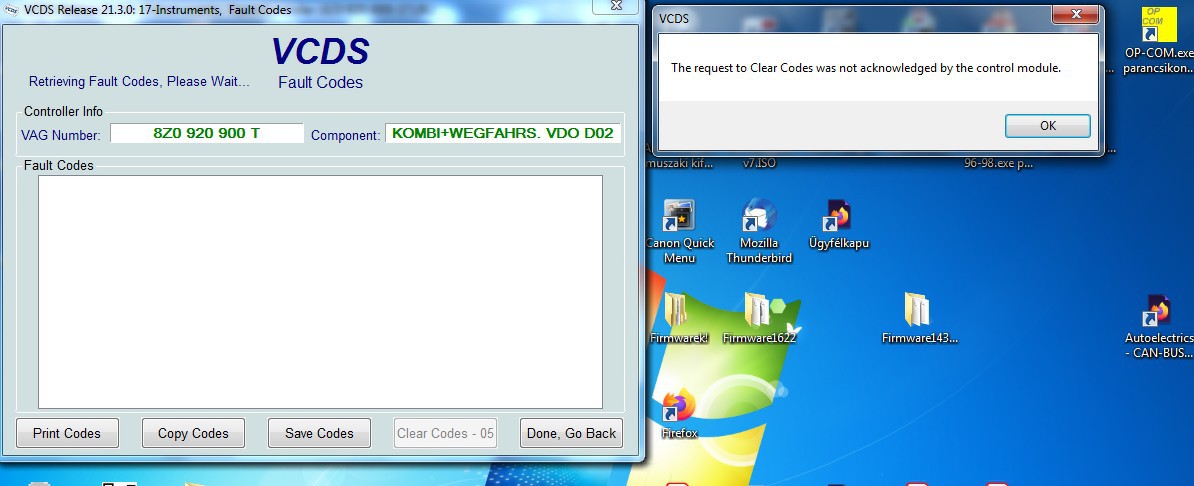This screenshot has height=486, width=1194.
Task: Select the Firmwarek! folder icon
Action: [679, 318]
